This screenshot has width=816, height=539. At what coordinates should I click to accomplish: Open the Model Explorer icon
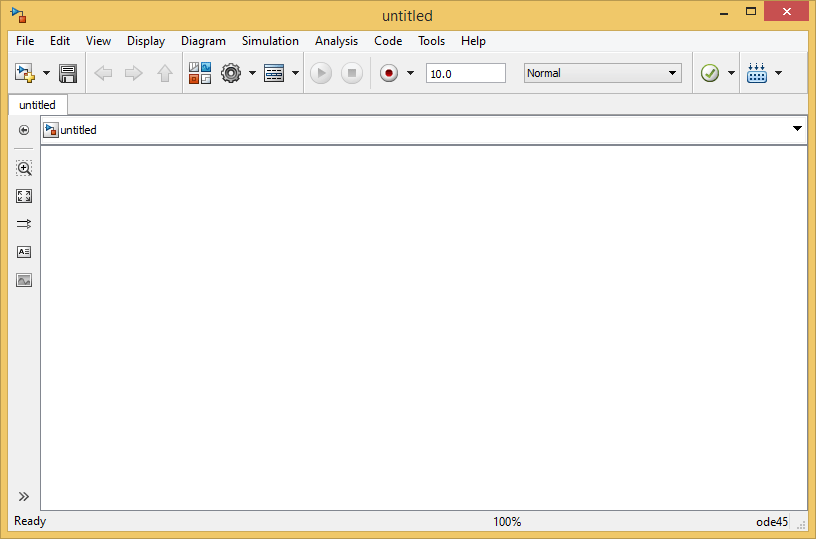(x=274, y=73)
